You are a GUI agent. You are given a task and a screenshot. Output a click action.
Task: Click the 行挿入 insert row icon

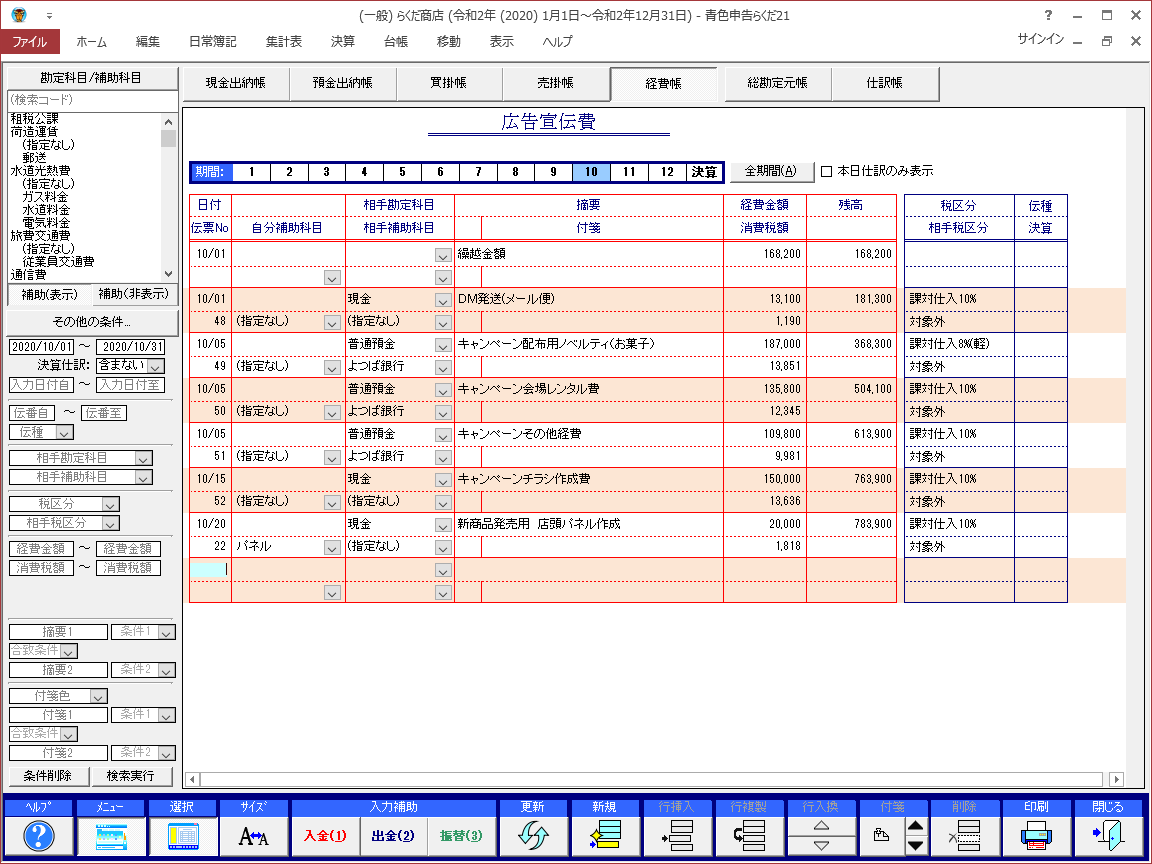tap(676, 836)
